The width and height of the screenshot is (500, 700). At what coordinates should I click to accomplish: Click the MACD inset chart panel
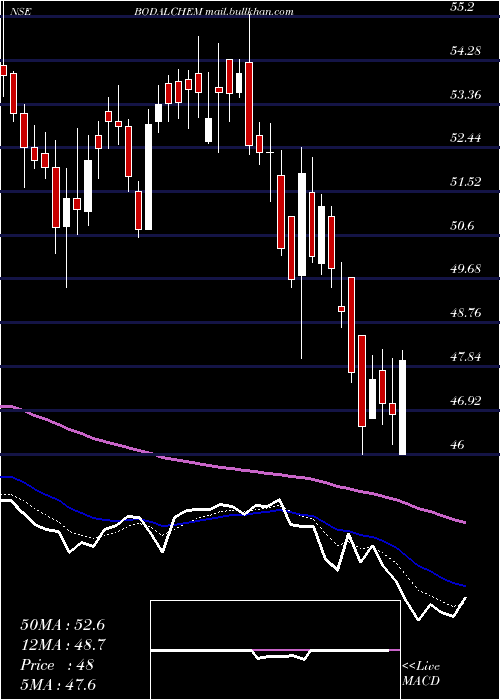[275, 650]
